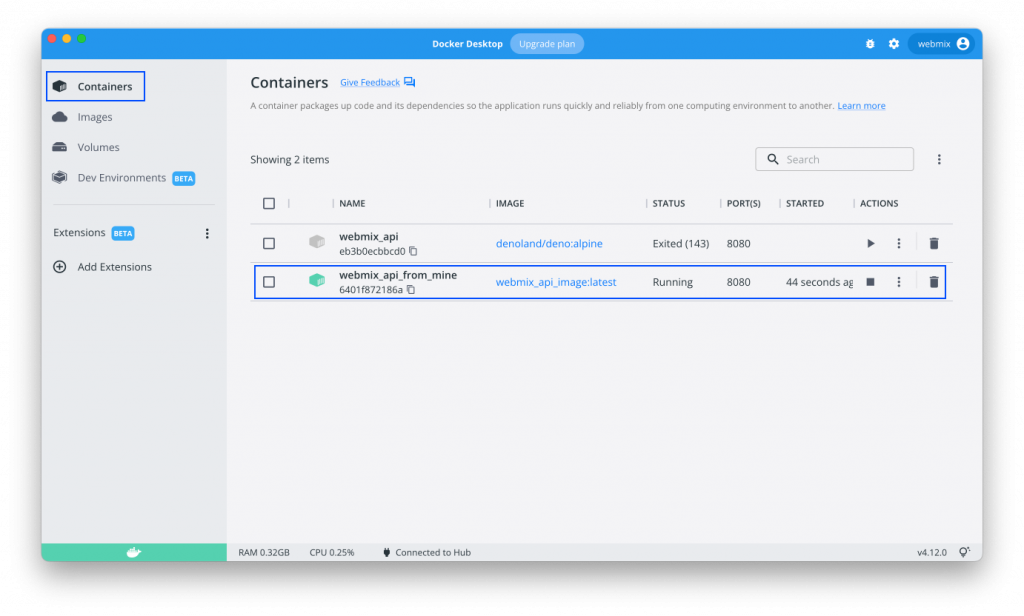Open the webmix account menu
This screenshot has height=616, width=1024.
pyautogui.click(x=942, y=44)
